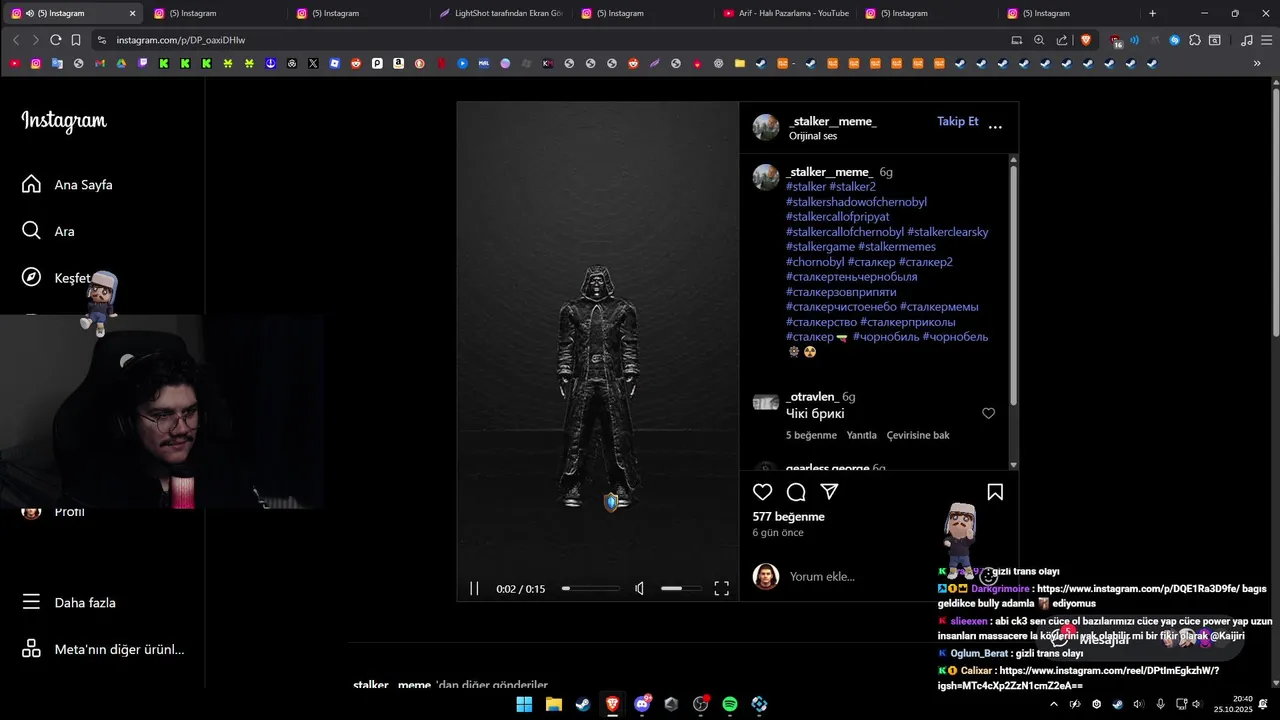Image resolution: width=1280 pixels, height=720 pixels.
Task: Open the 577 beğenme likes list
Action: point(788,517)
